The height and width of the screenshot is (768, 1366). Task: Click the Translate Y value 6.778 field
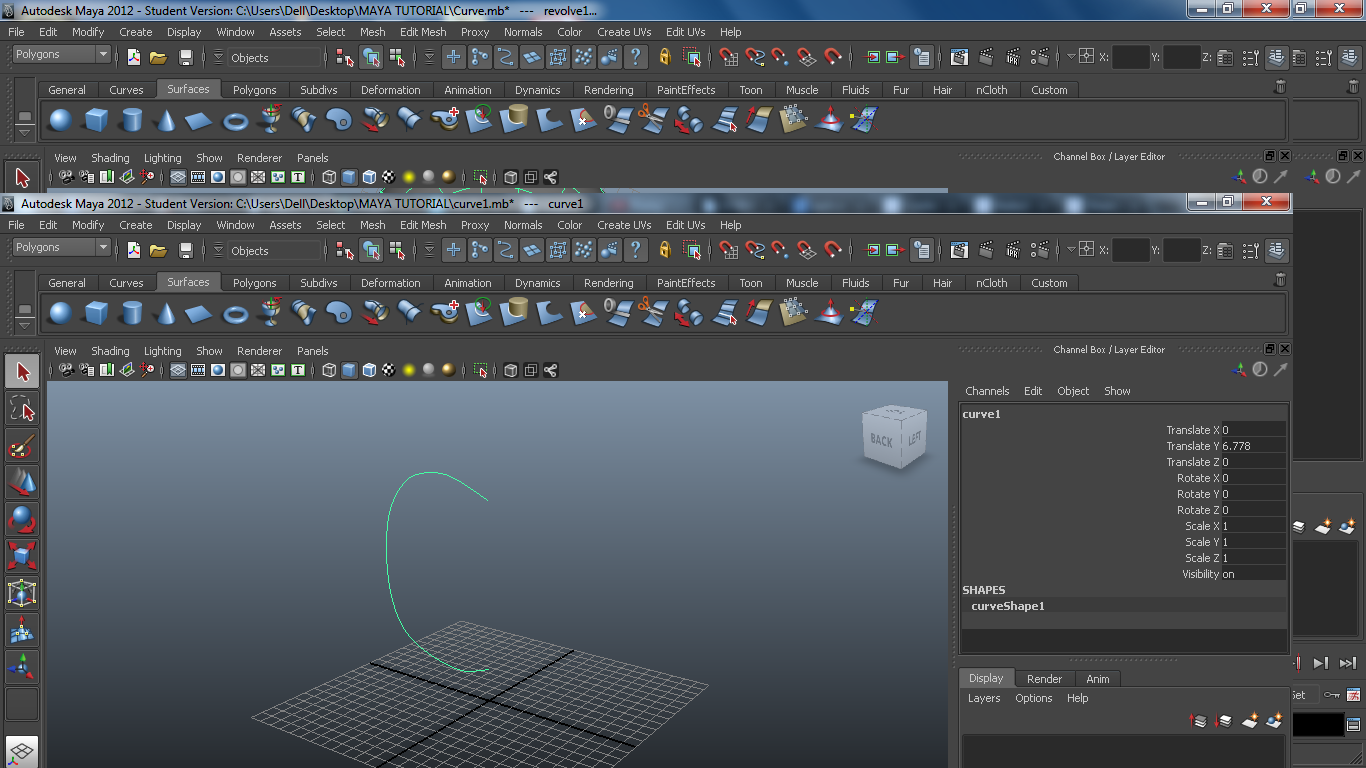[1253, 446]
